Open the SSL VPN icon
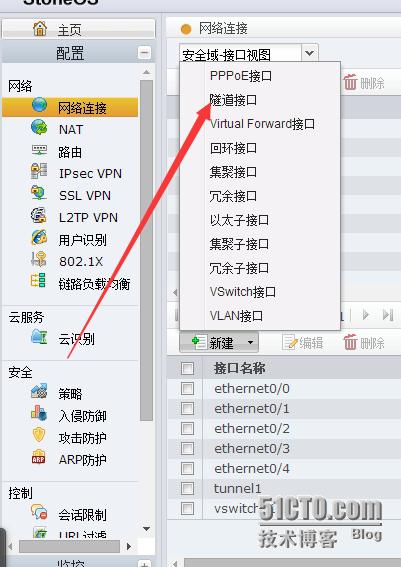 tap(39, 193)
